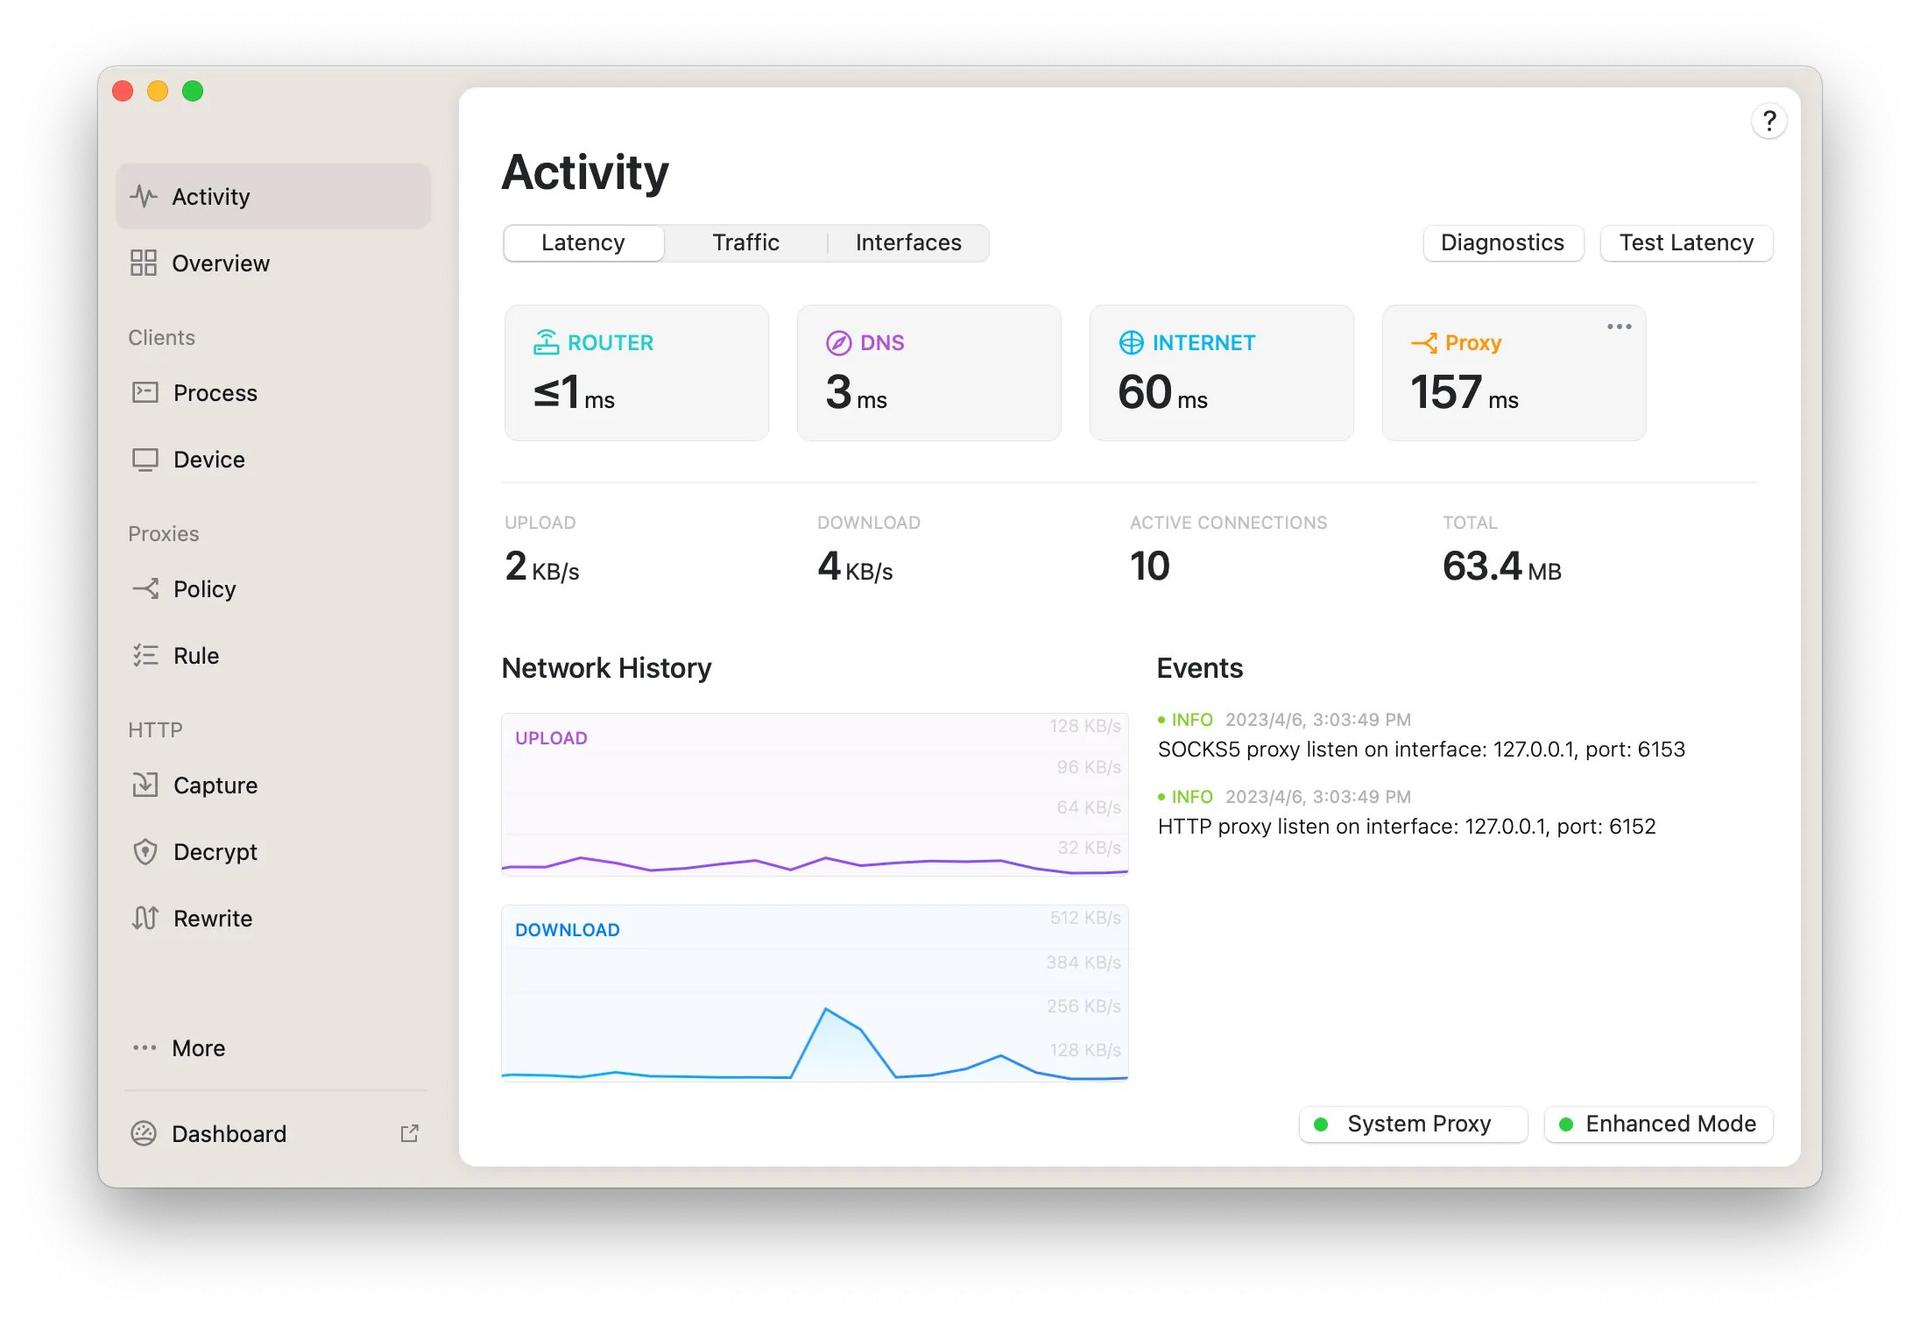The image size is (1920, 1317).
Task: Toggle Enhanced Mode on or off
Action: click(1658, 1124)
